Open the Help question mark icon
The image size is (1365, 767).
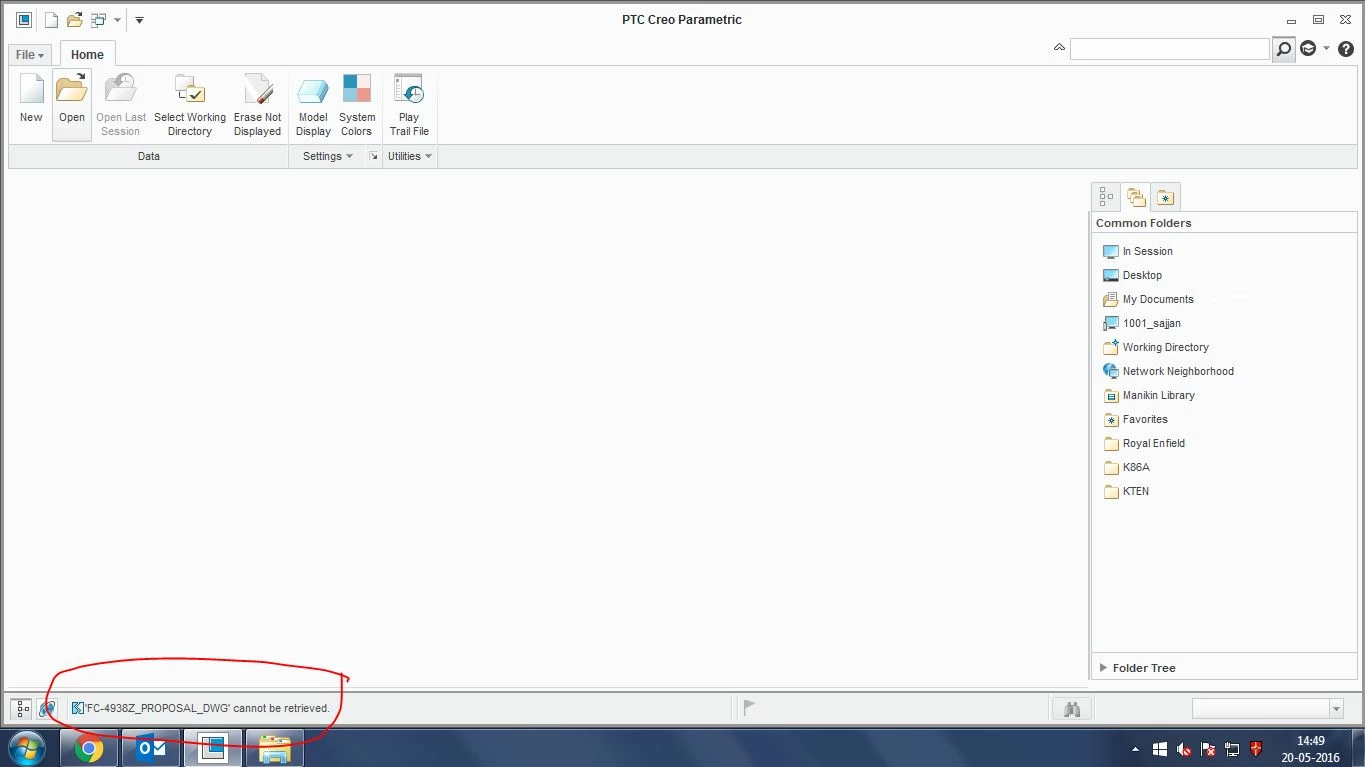coord(1346,49)
